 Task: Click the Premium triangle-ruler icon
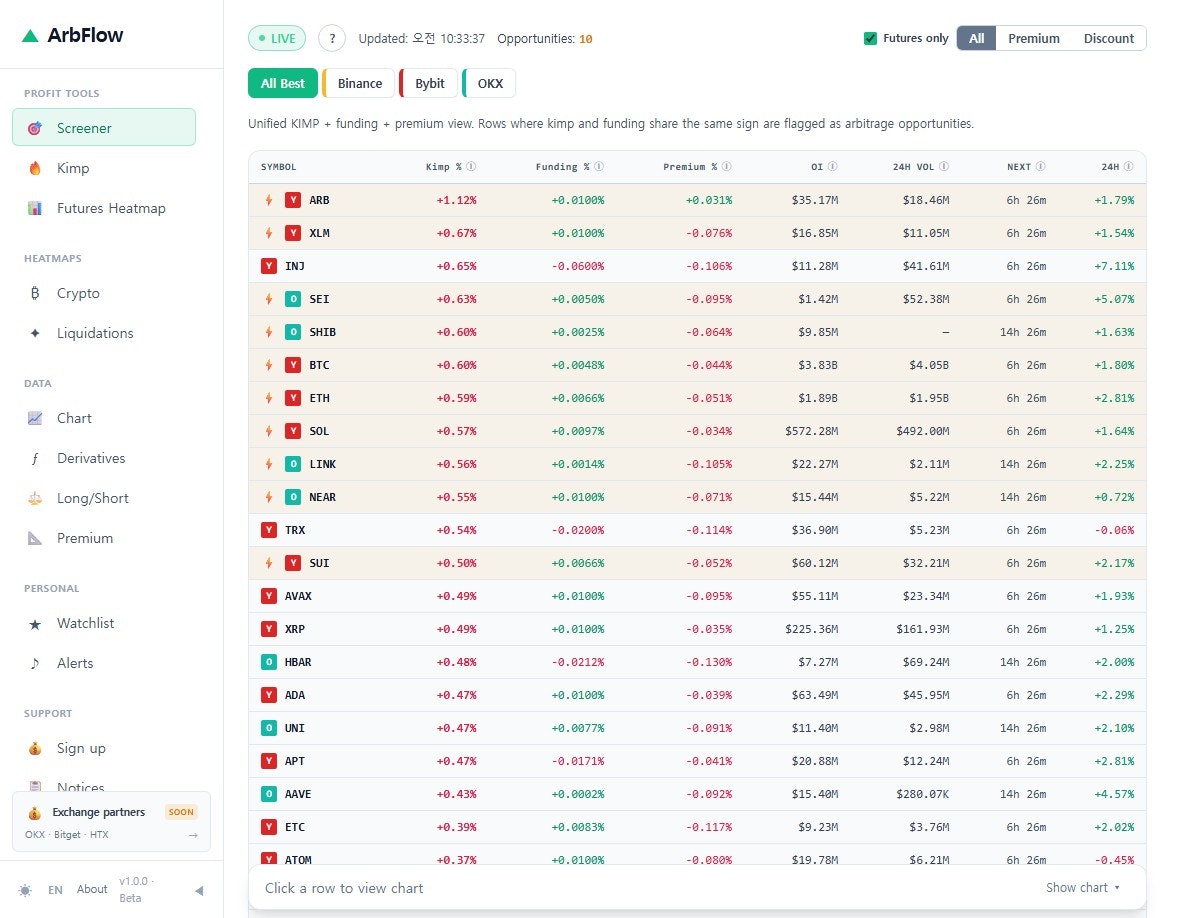click(35, 538)
